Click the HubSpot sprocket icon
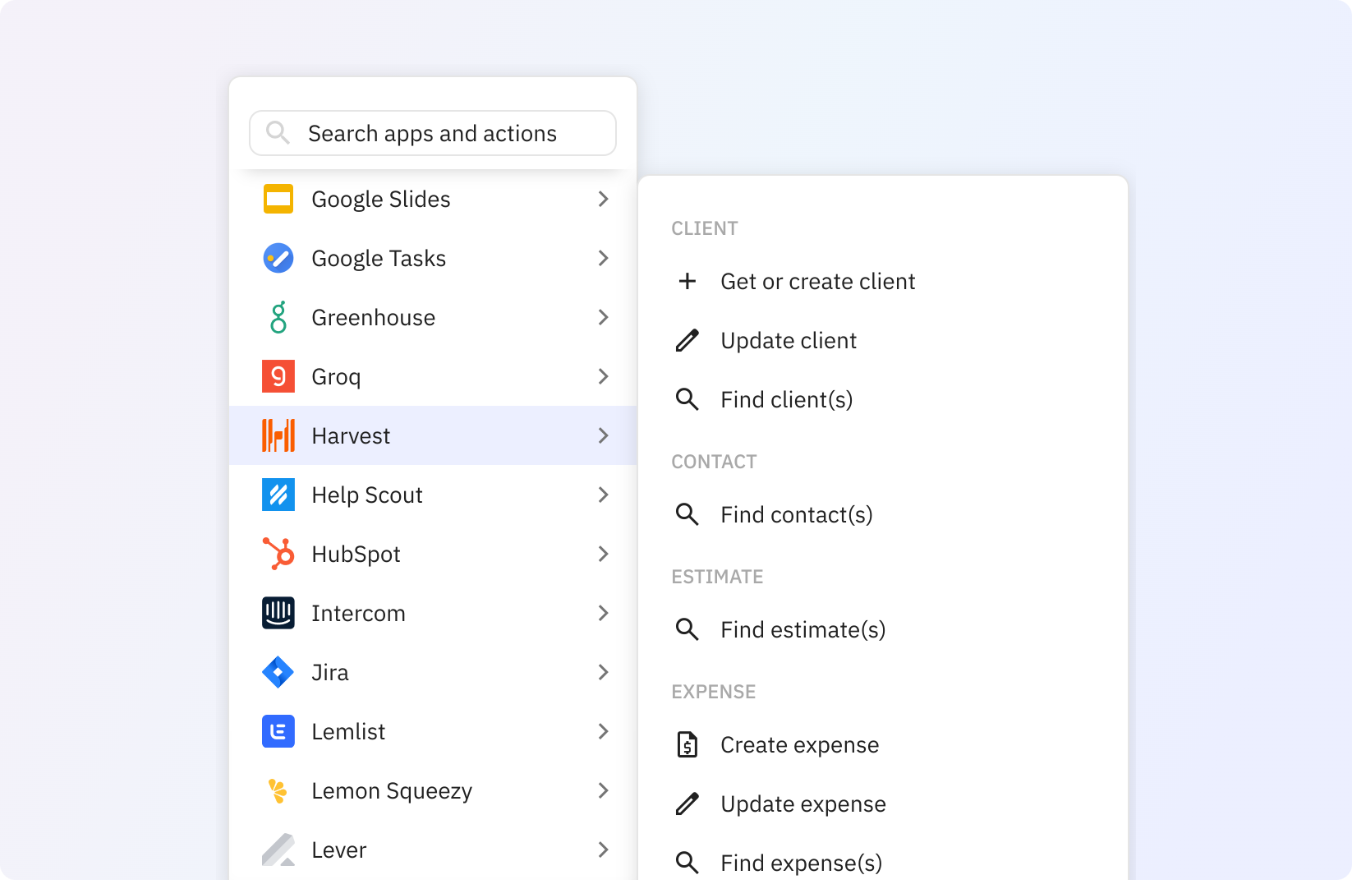 [278, 554]
